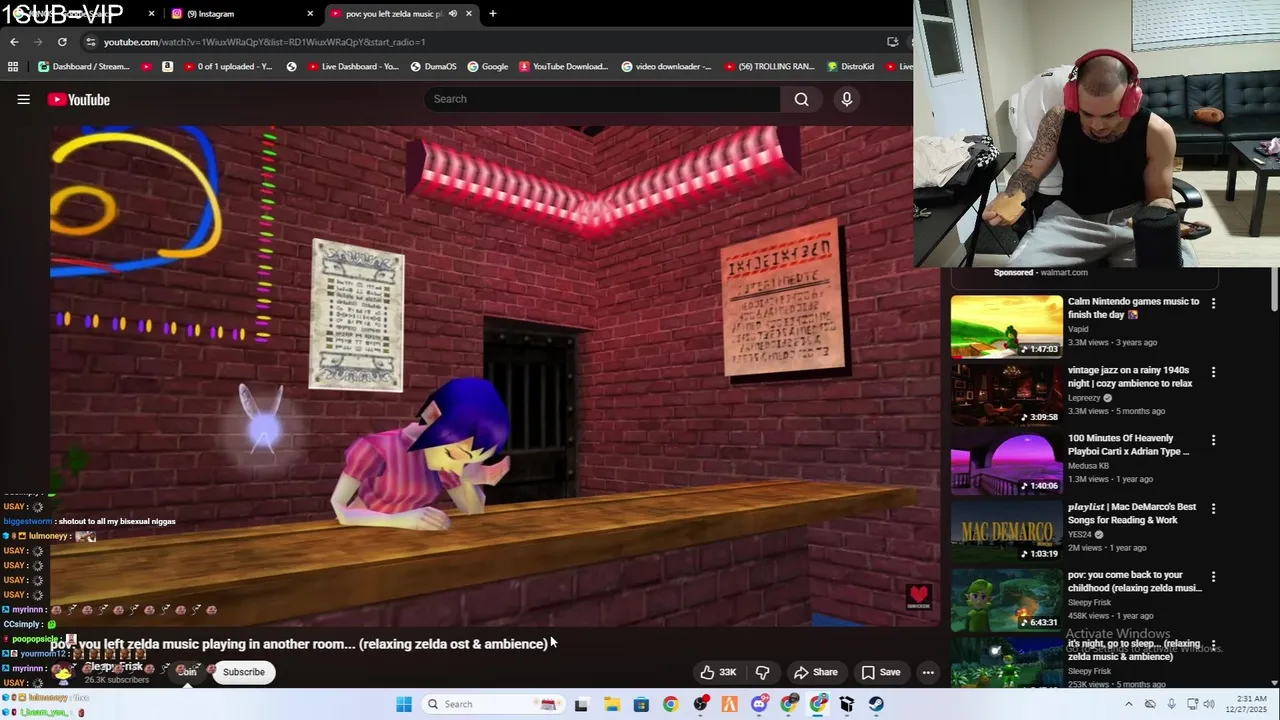Click the Windows taskbar search box
The image size is (1280, 720).
491,704
